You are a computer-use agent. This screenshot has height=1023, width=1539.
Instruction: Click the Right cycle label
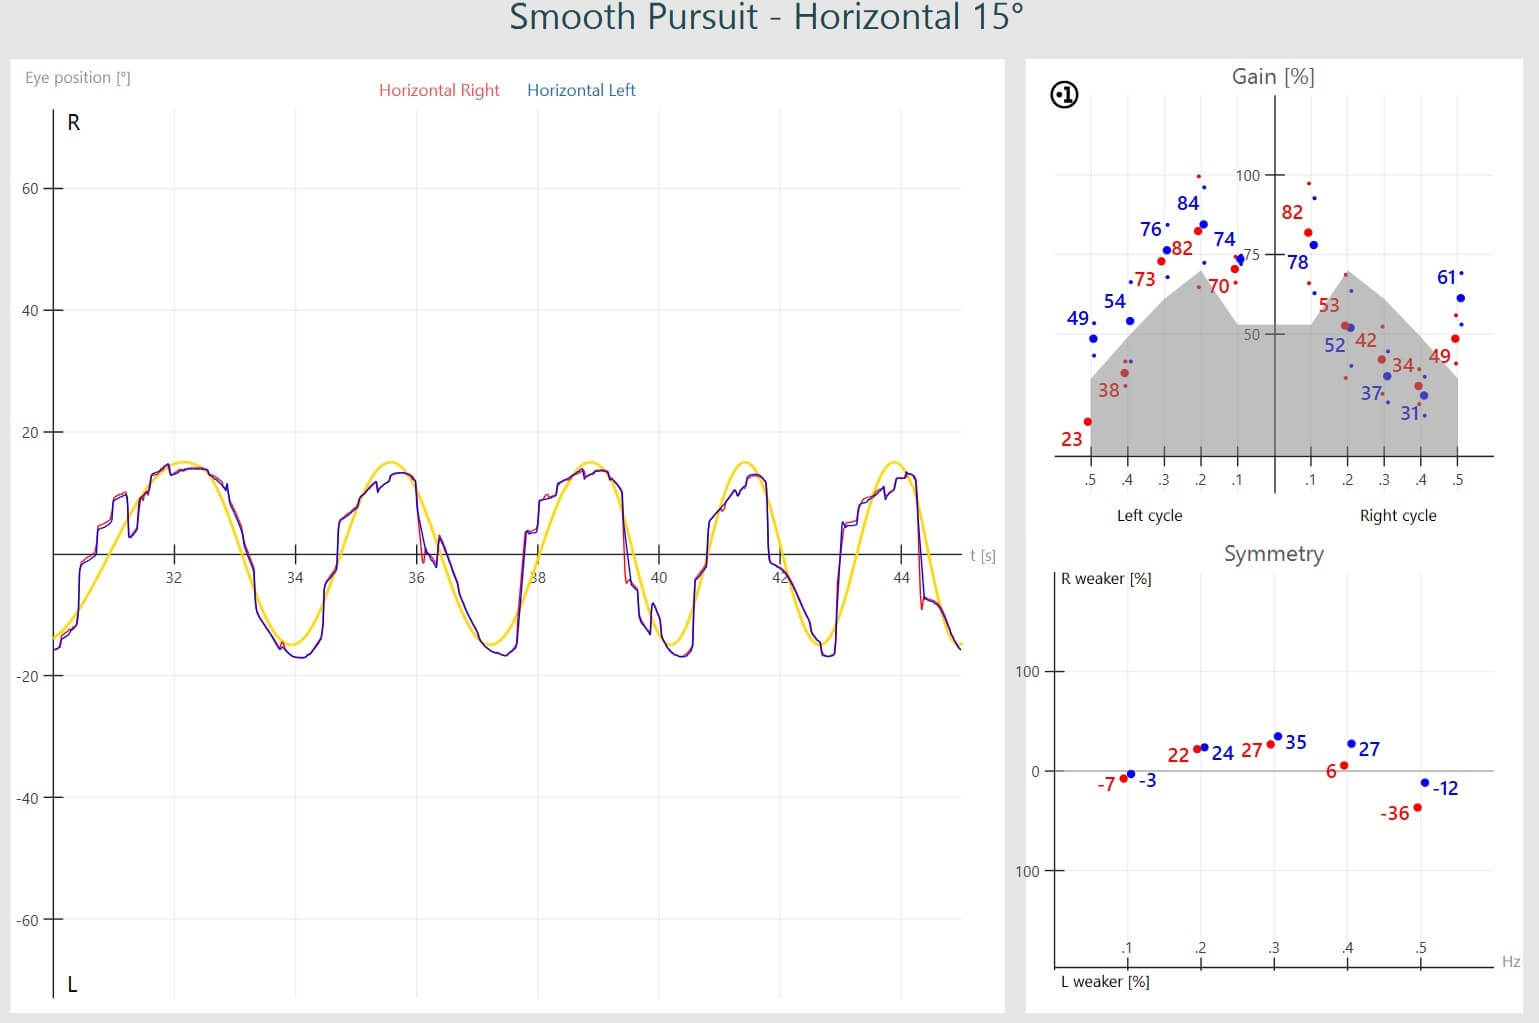point(1398,516)
